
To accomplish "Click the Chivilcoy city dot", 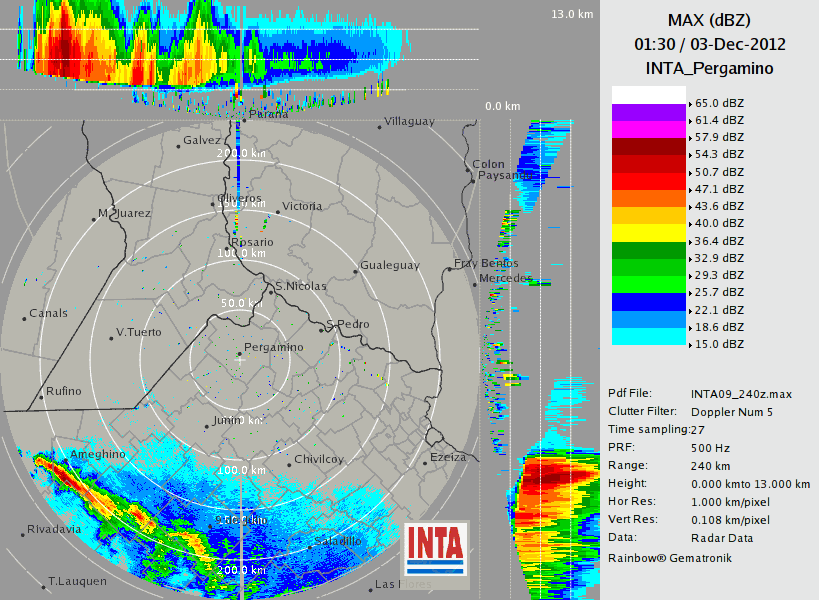I will point(289,465).
